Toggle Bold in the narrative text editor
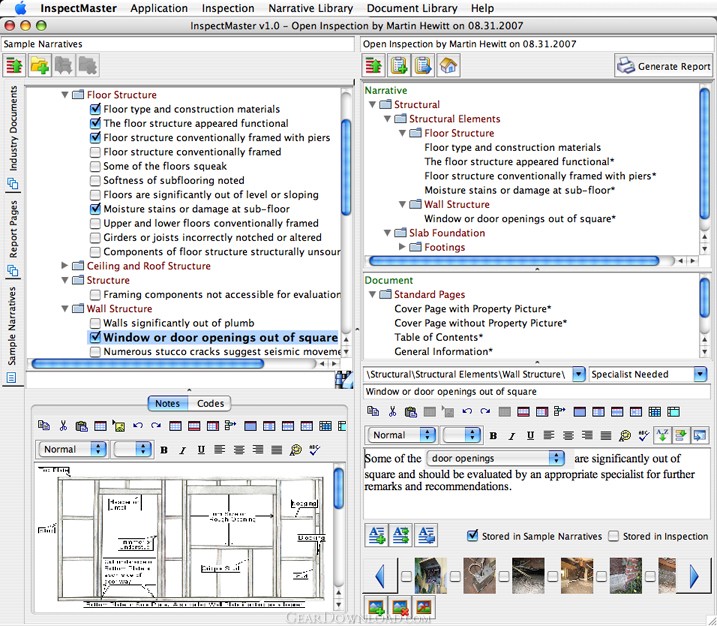This screenshot has width=717, height=626. click(x=493, y=435)
